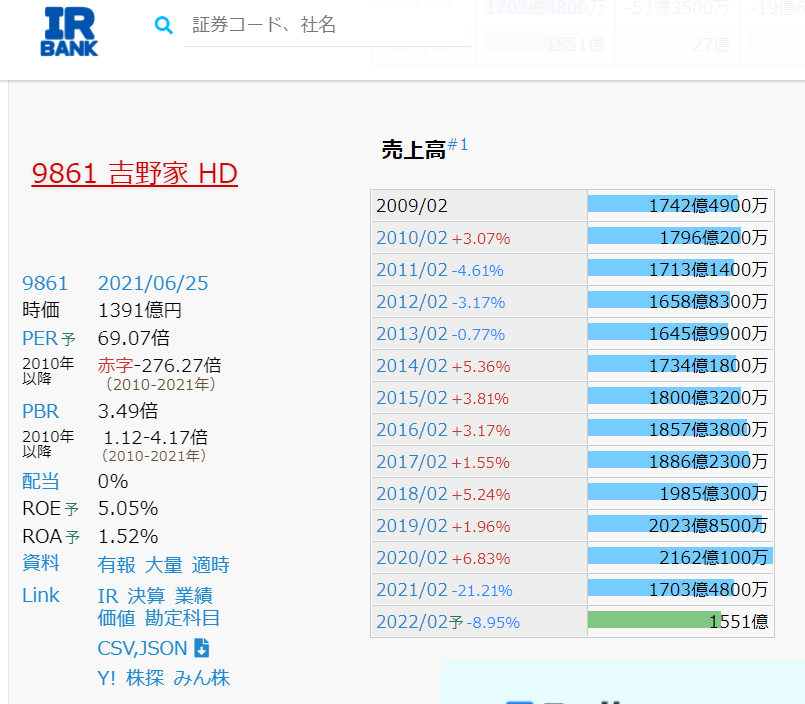
Task: Click the 1391億円 market cap value
Action: (x=140, y=310)
